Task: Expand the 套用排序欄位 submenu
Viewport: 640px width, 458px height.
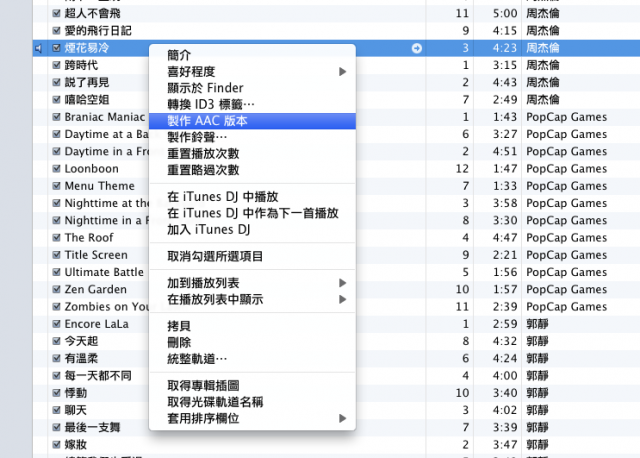Action: [342, 418]
